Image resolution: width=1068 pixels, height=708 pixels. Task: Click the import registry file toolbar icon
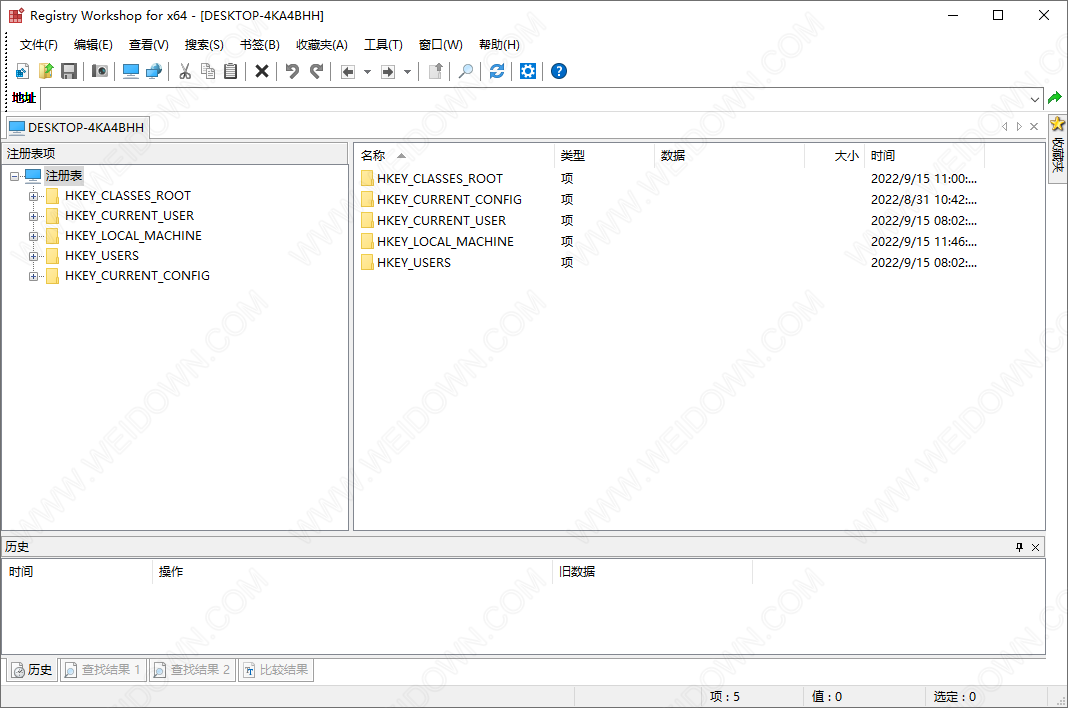[22, 71]
